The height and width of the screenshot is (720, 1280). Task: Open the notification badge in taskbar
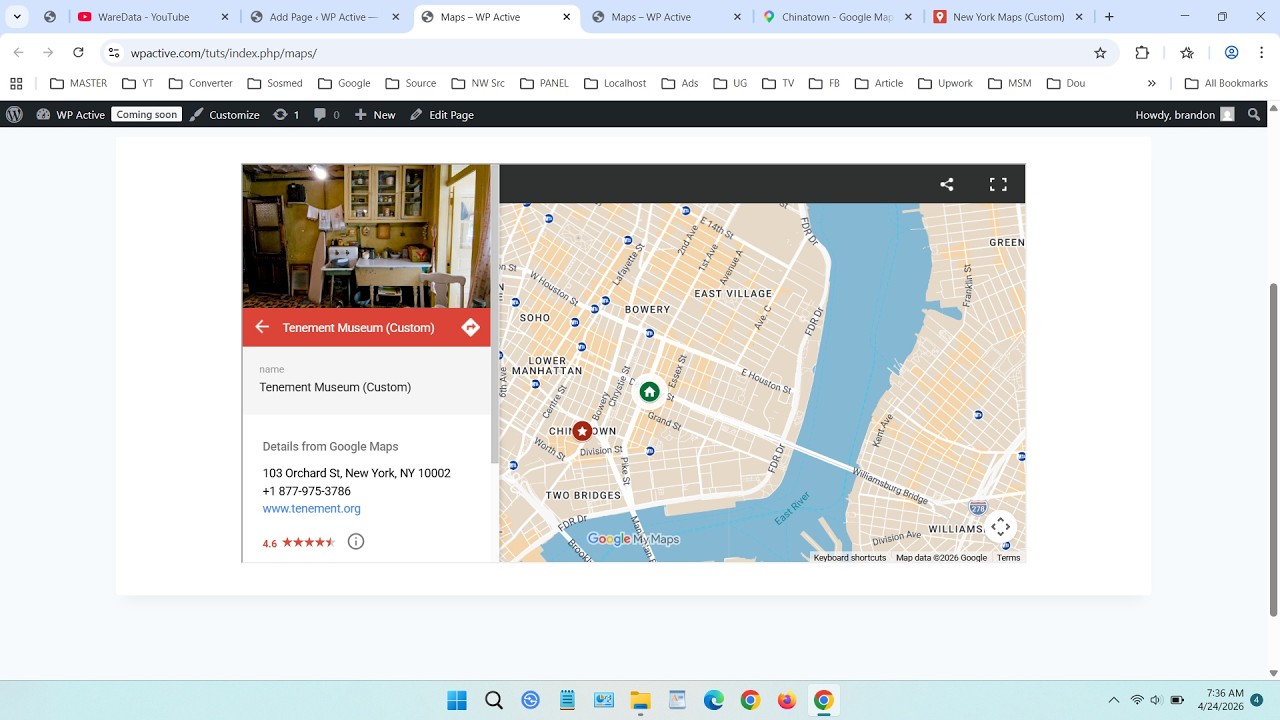pos(1257,700)
